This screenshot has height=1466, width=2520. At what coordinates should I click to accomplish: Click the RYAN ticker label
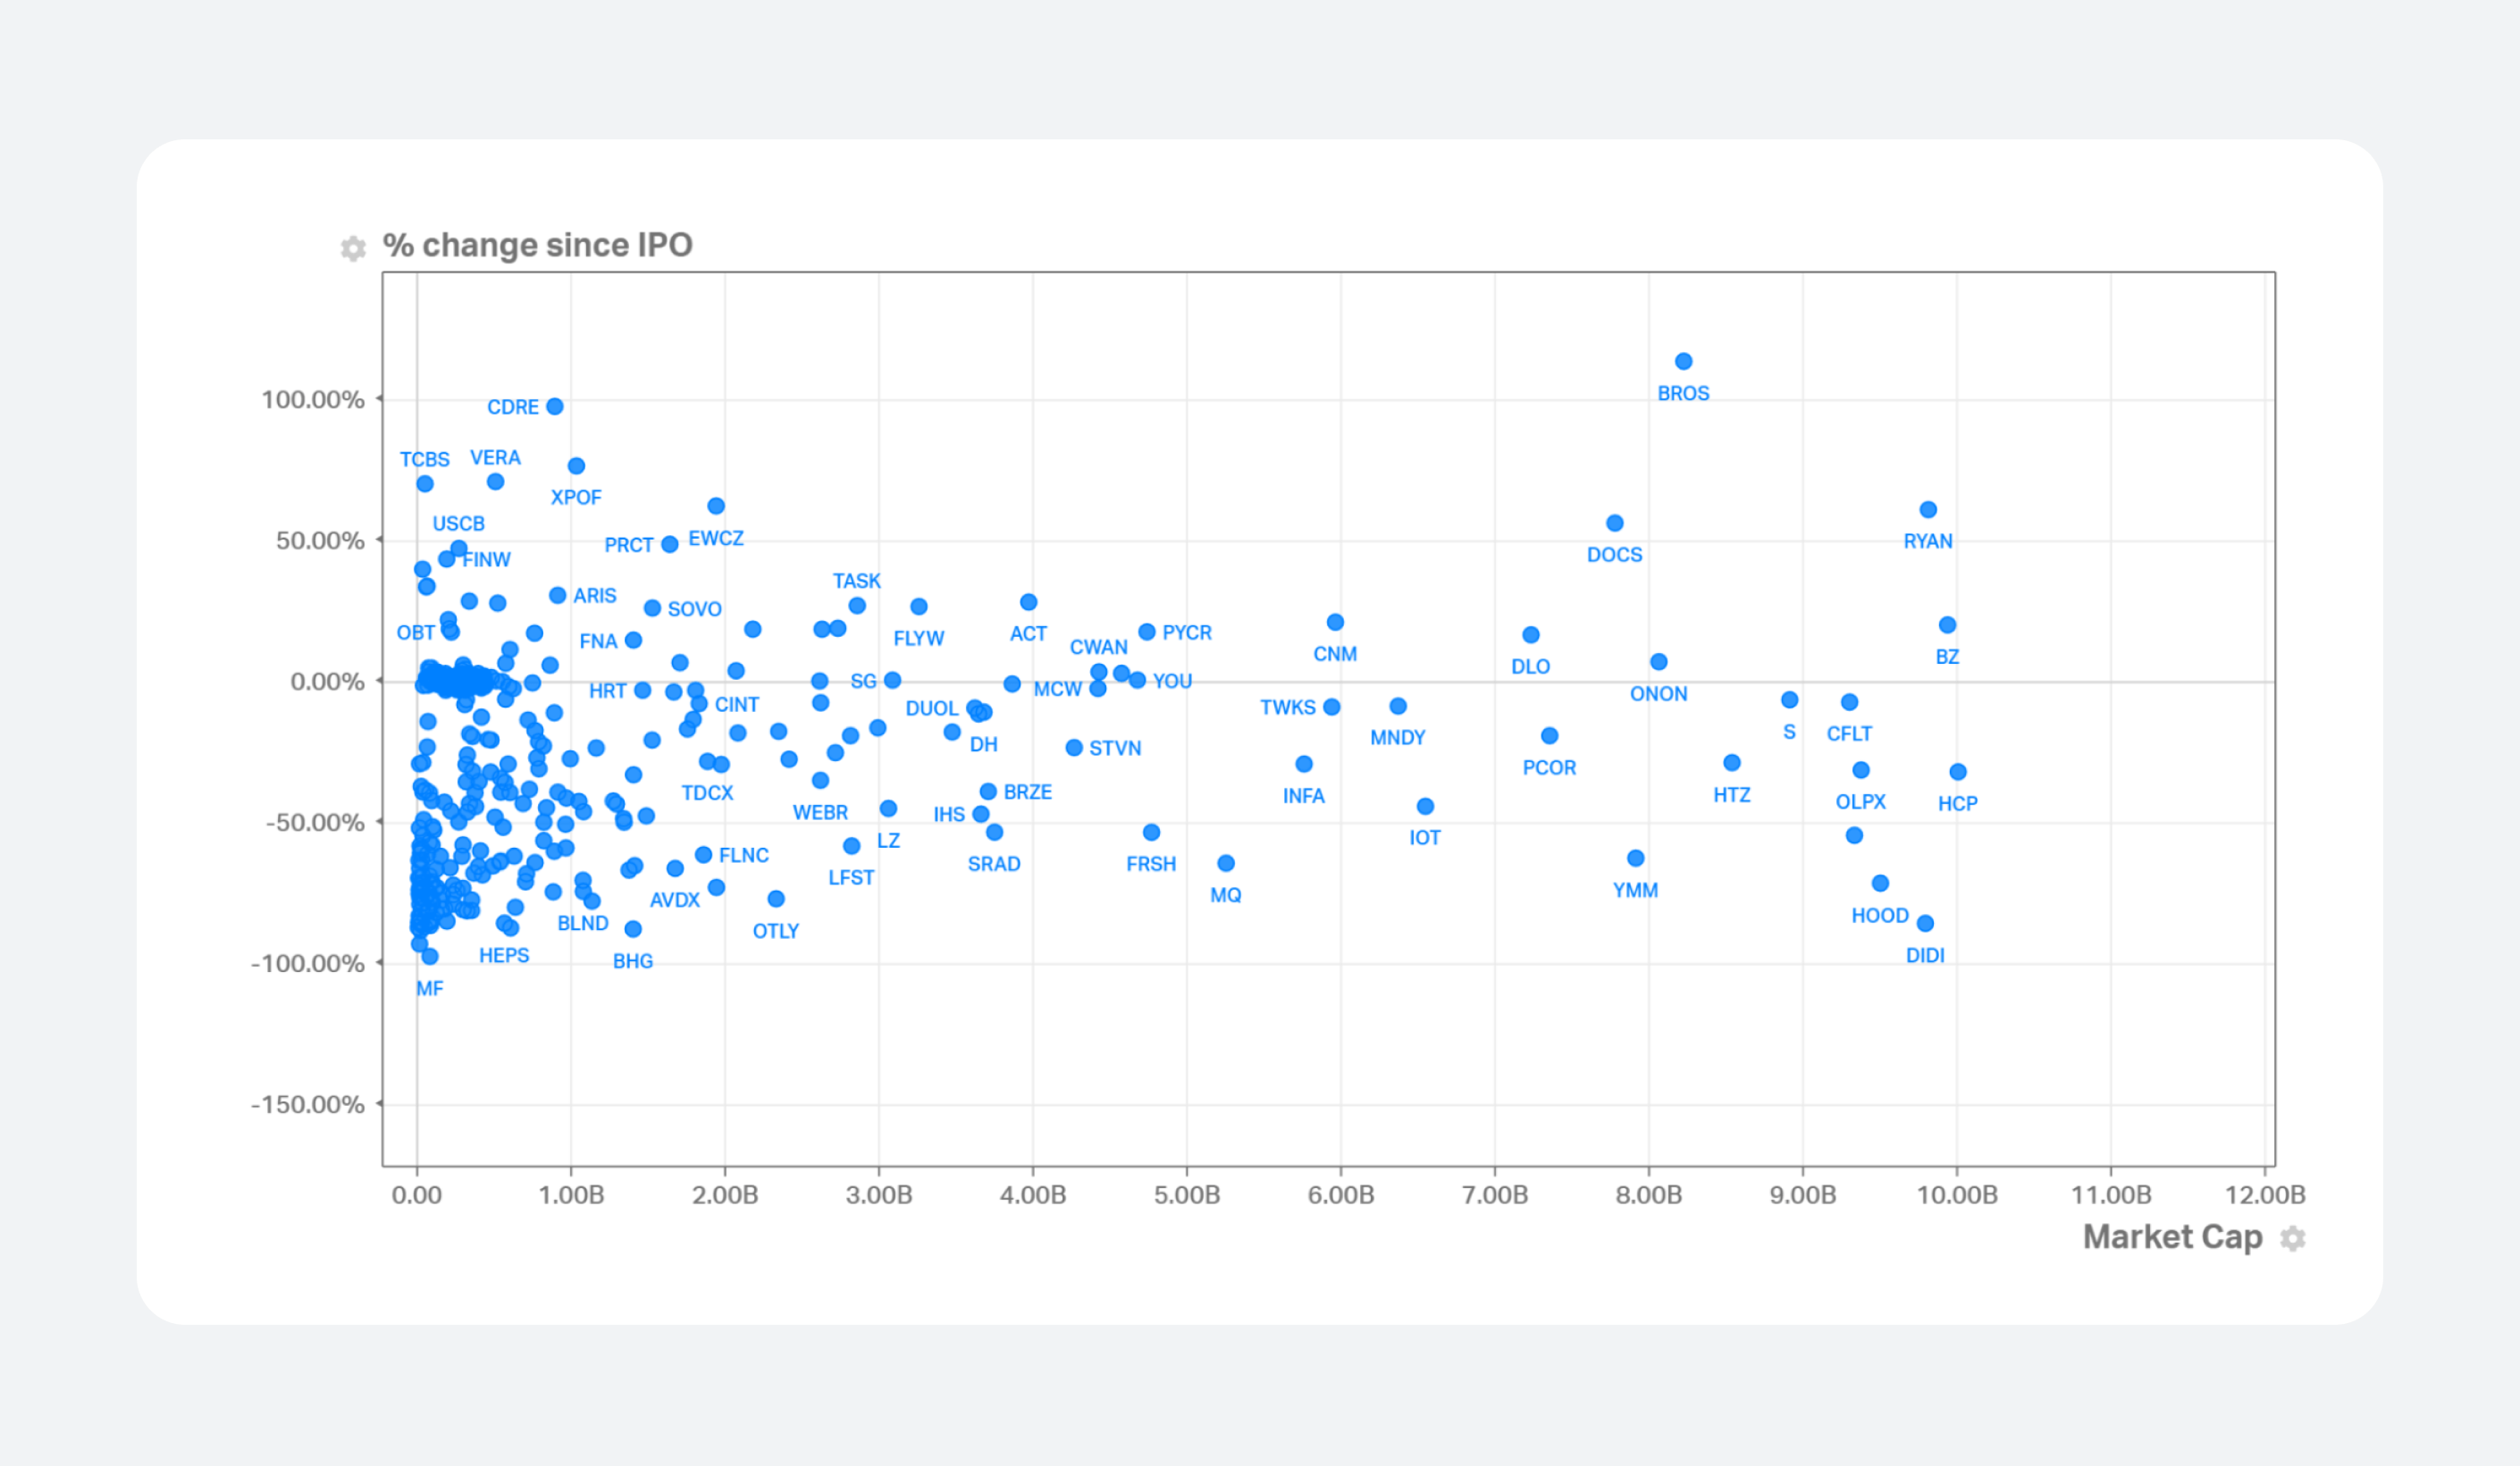tap(1927, 541)
